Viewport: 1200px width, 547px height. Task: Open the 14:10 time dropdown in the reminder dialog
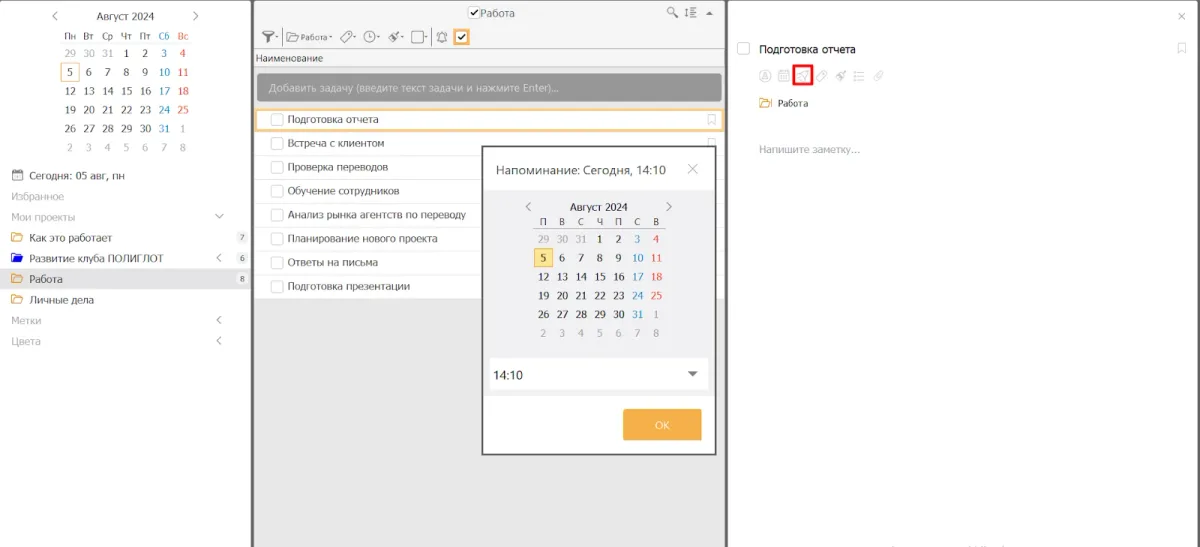[x=692, y=375]
